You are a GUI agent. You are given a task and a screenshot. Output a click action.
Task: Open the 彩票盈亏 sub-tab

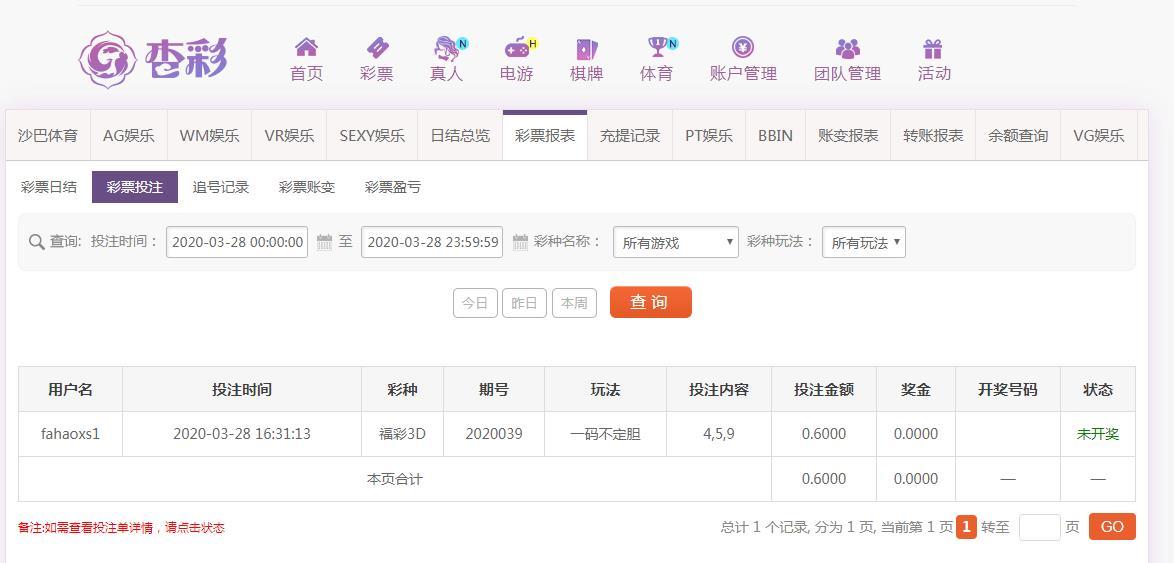[393, 187]
